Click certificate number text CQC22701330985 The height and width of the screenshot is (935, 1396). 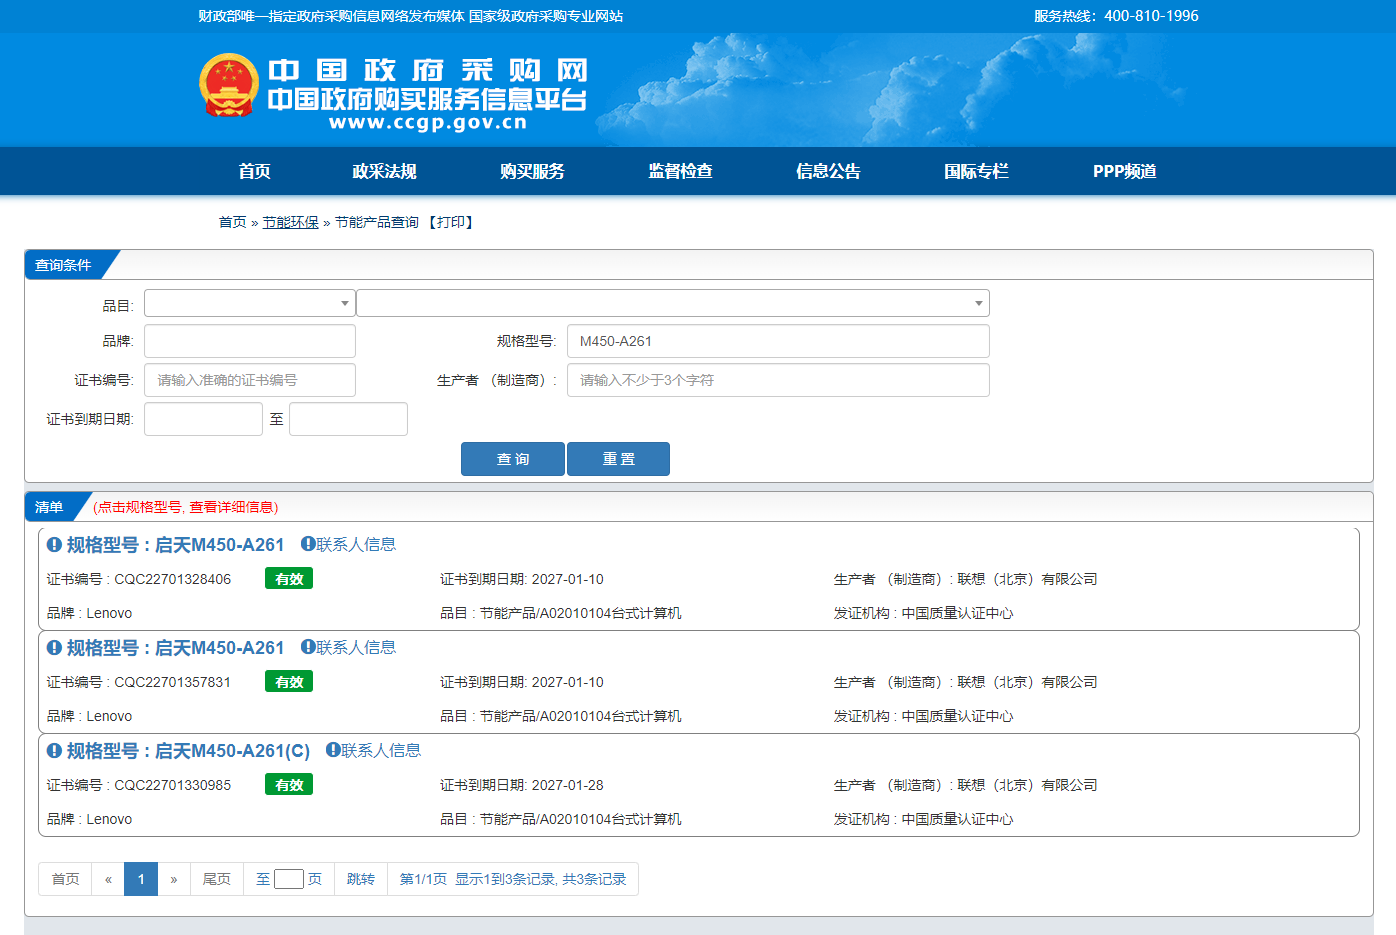coord(173,785)
